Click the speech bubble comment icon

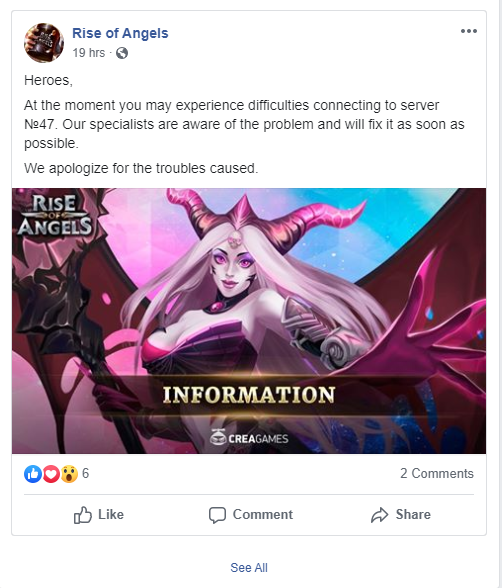pos(217,515)
